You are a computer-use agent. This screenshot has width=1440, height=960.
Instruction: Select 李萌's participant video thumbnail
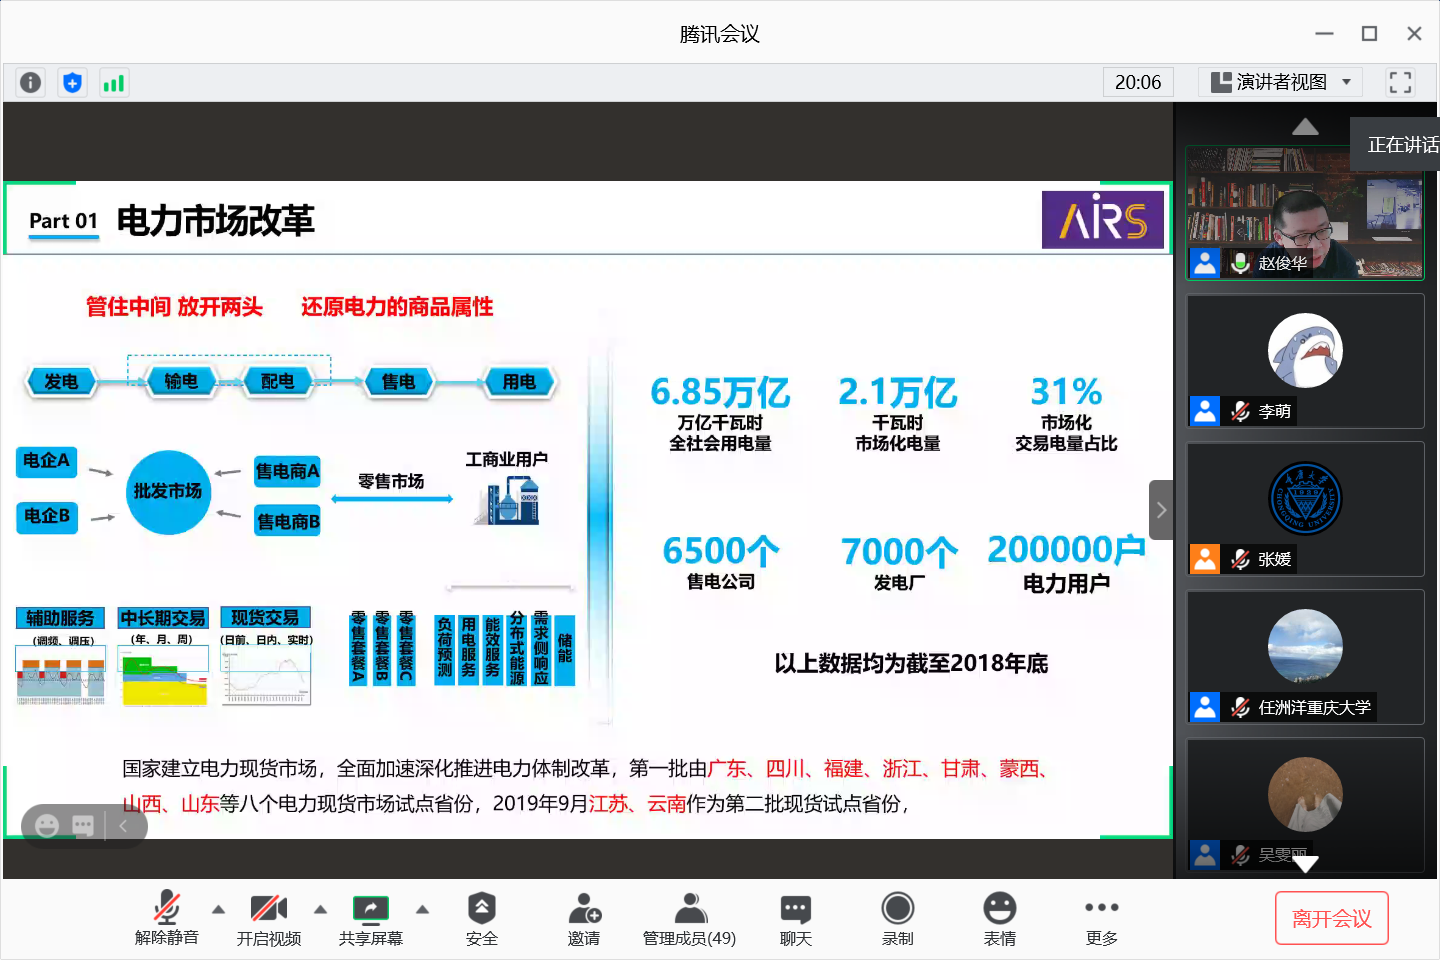1305,360
